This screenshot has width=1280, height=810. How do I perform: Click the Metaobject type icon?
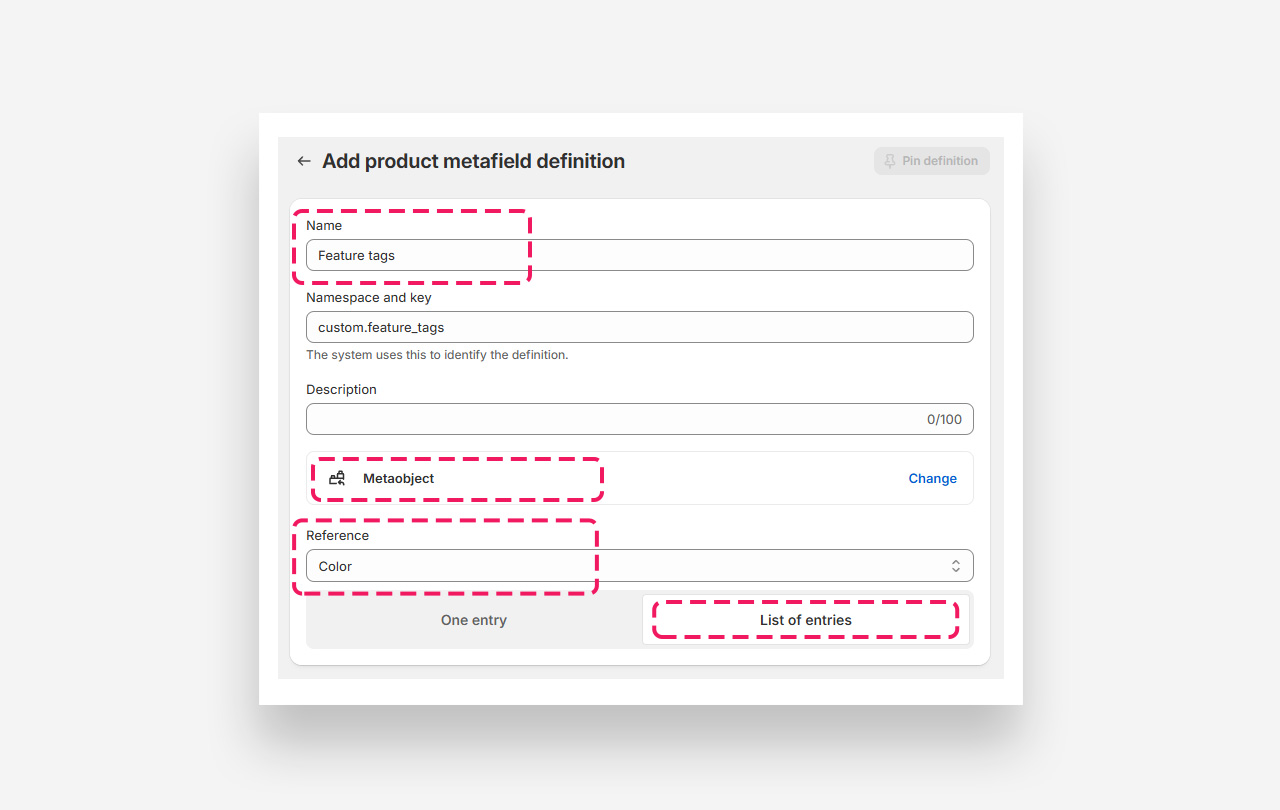[x=337, y=479]
